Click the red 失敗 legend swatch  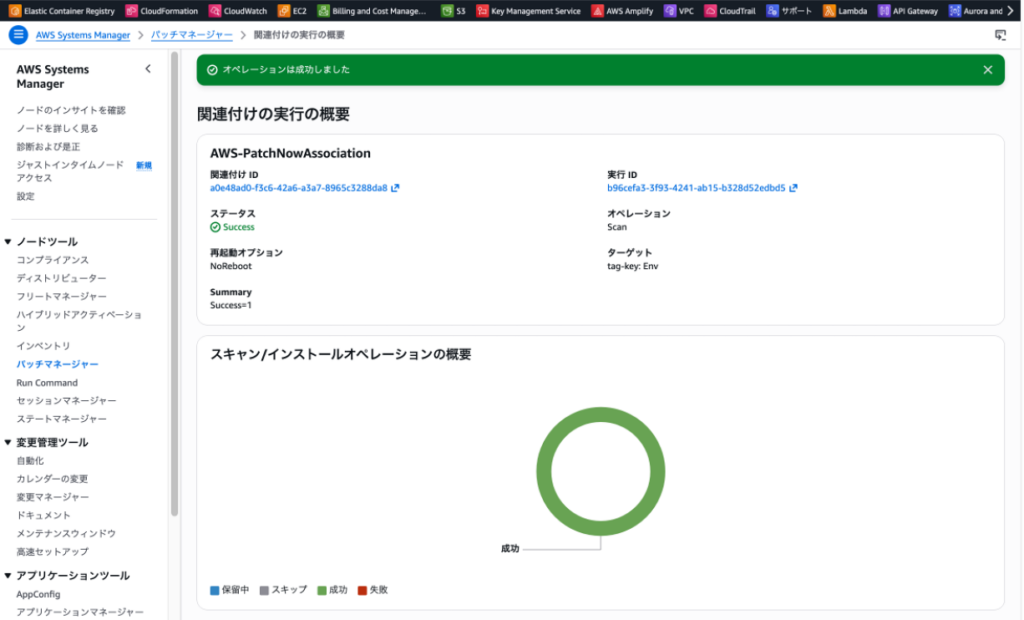pyautogui.click(x=362, y=591)
